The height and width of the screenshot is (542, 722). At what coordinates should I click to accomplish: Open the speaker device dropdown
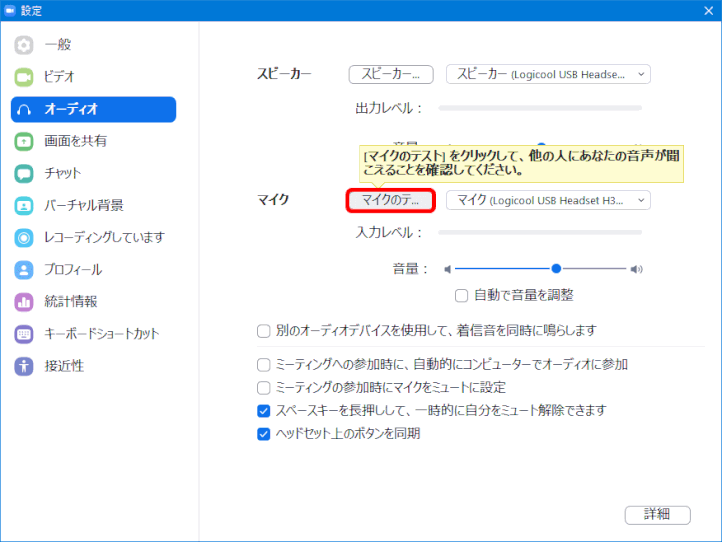[548, 74]
